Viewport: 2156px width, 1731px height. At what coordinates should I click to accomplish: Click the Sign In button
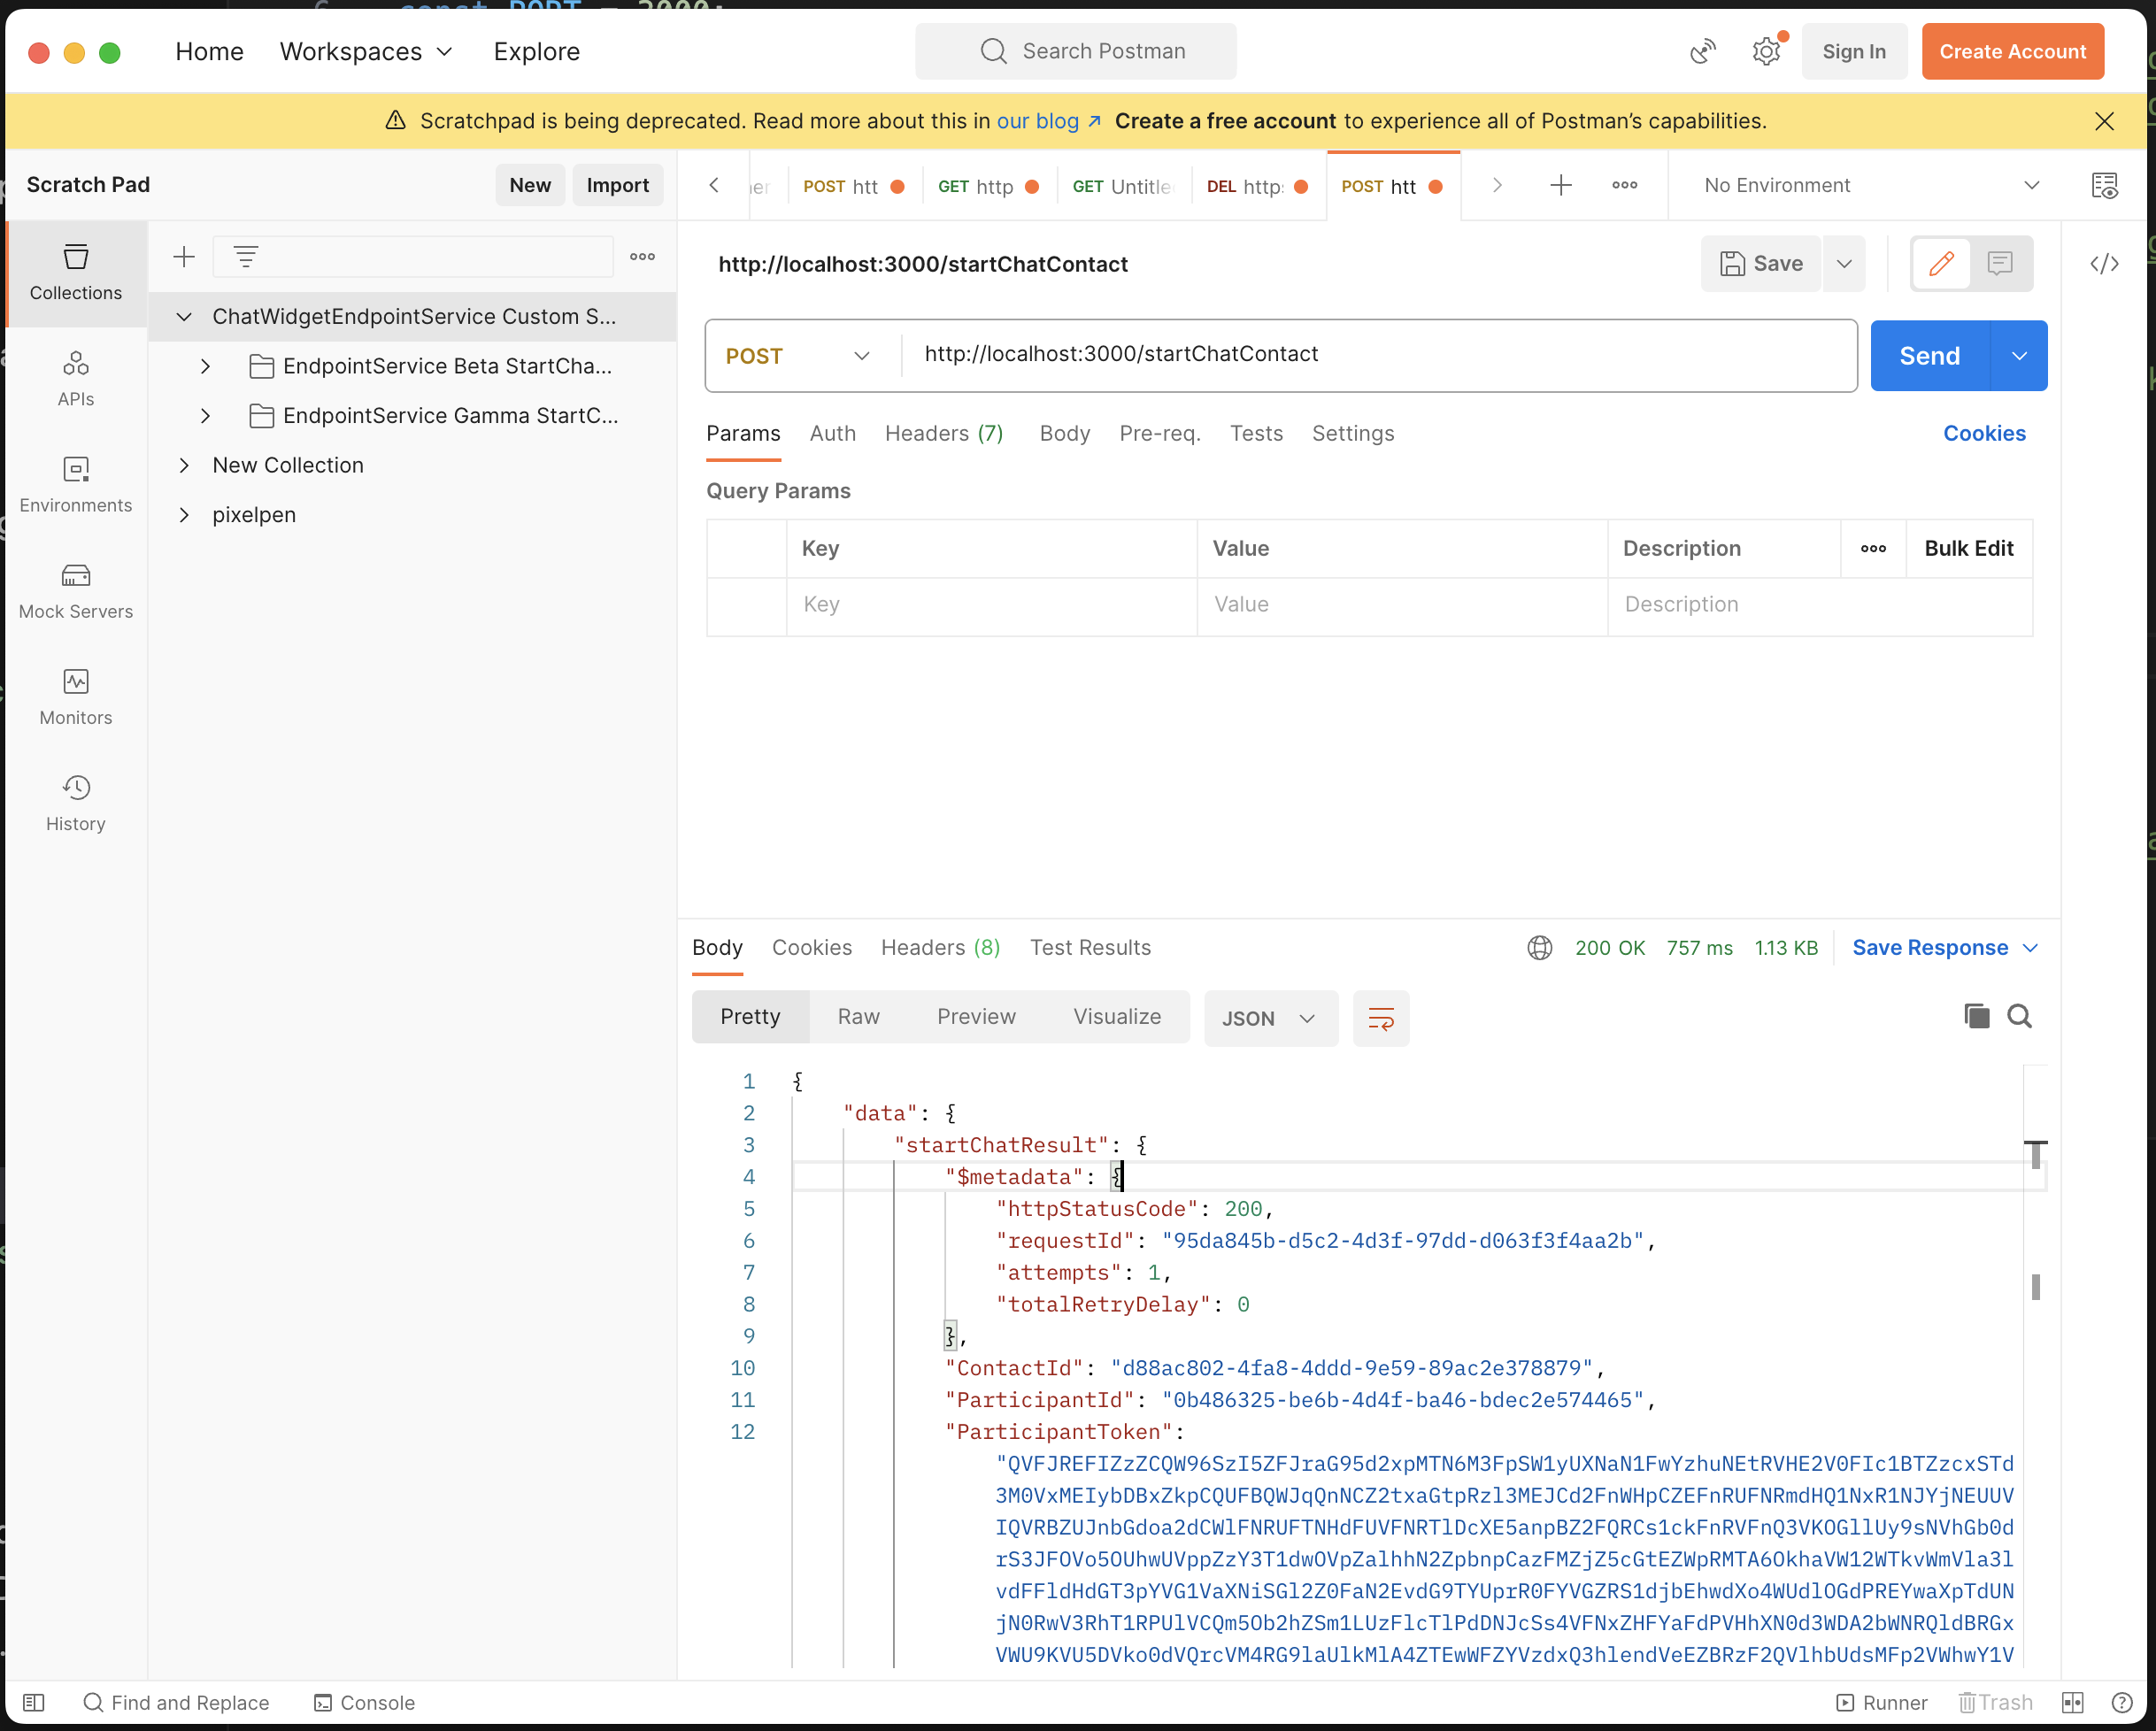[x=1853, y=51]
